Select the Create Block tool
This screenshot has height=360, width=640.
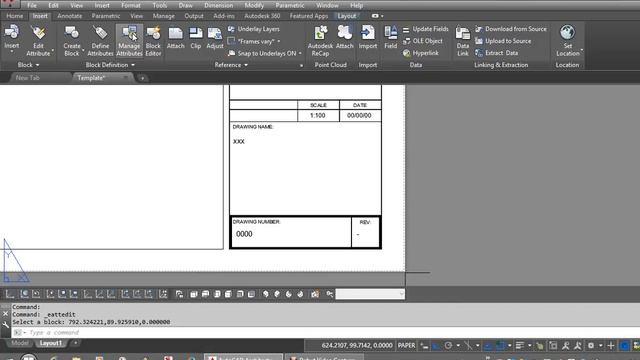[x=72, y=40]
